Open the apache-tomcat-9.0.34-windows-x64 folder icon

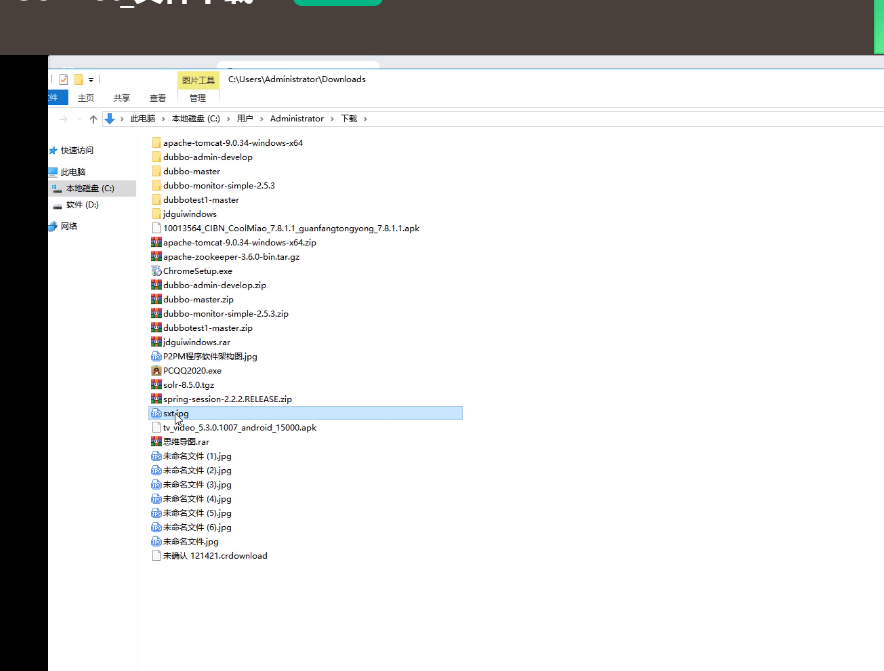(x=156, y=143)
